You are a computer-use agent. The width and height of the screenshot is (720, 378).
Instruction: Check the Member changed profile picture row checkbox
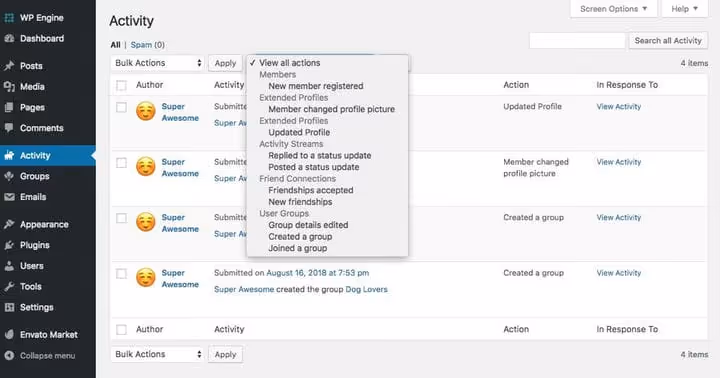(x=121, y=163)
